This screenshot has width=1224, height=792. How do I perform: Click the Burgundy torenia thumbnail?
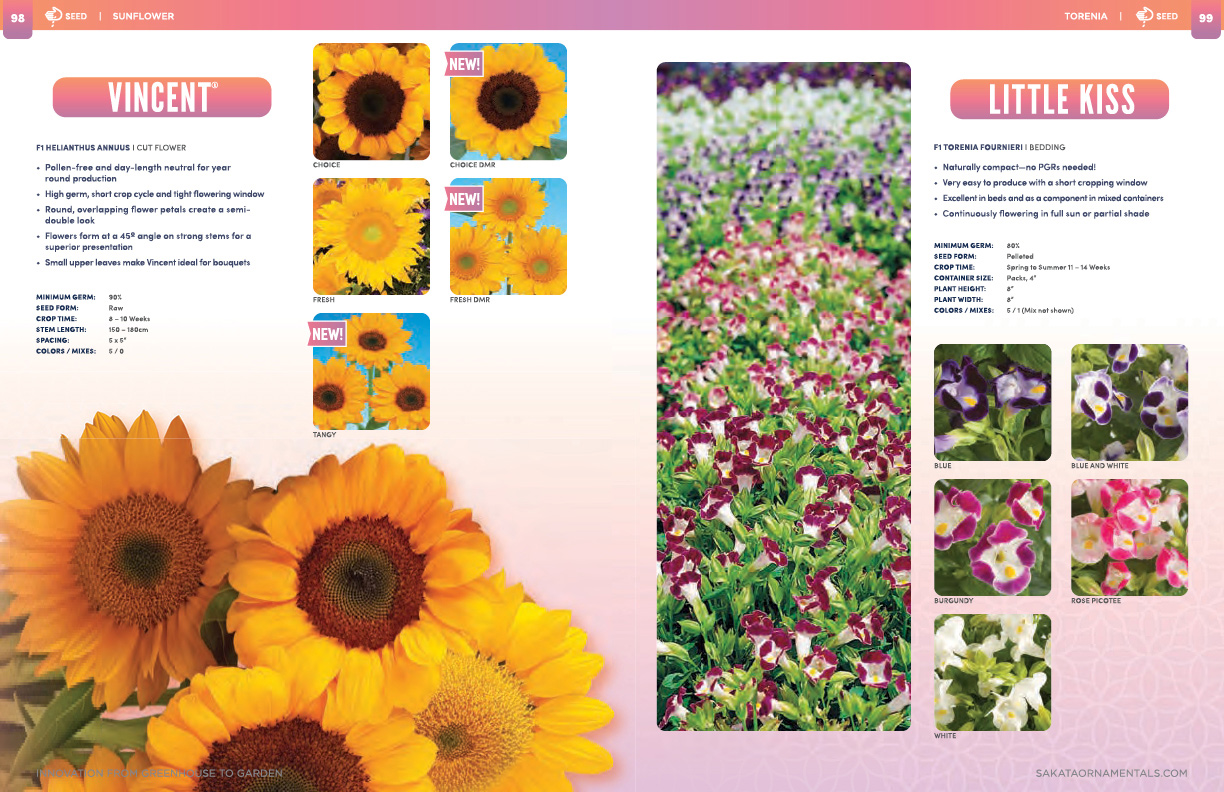(x=992, y=537)
